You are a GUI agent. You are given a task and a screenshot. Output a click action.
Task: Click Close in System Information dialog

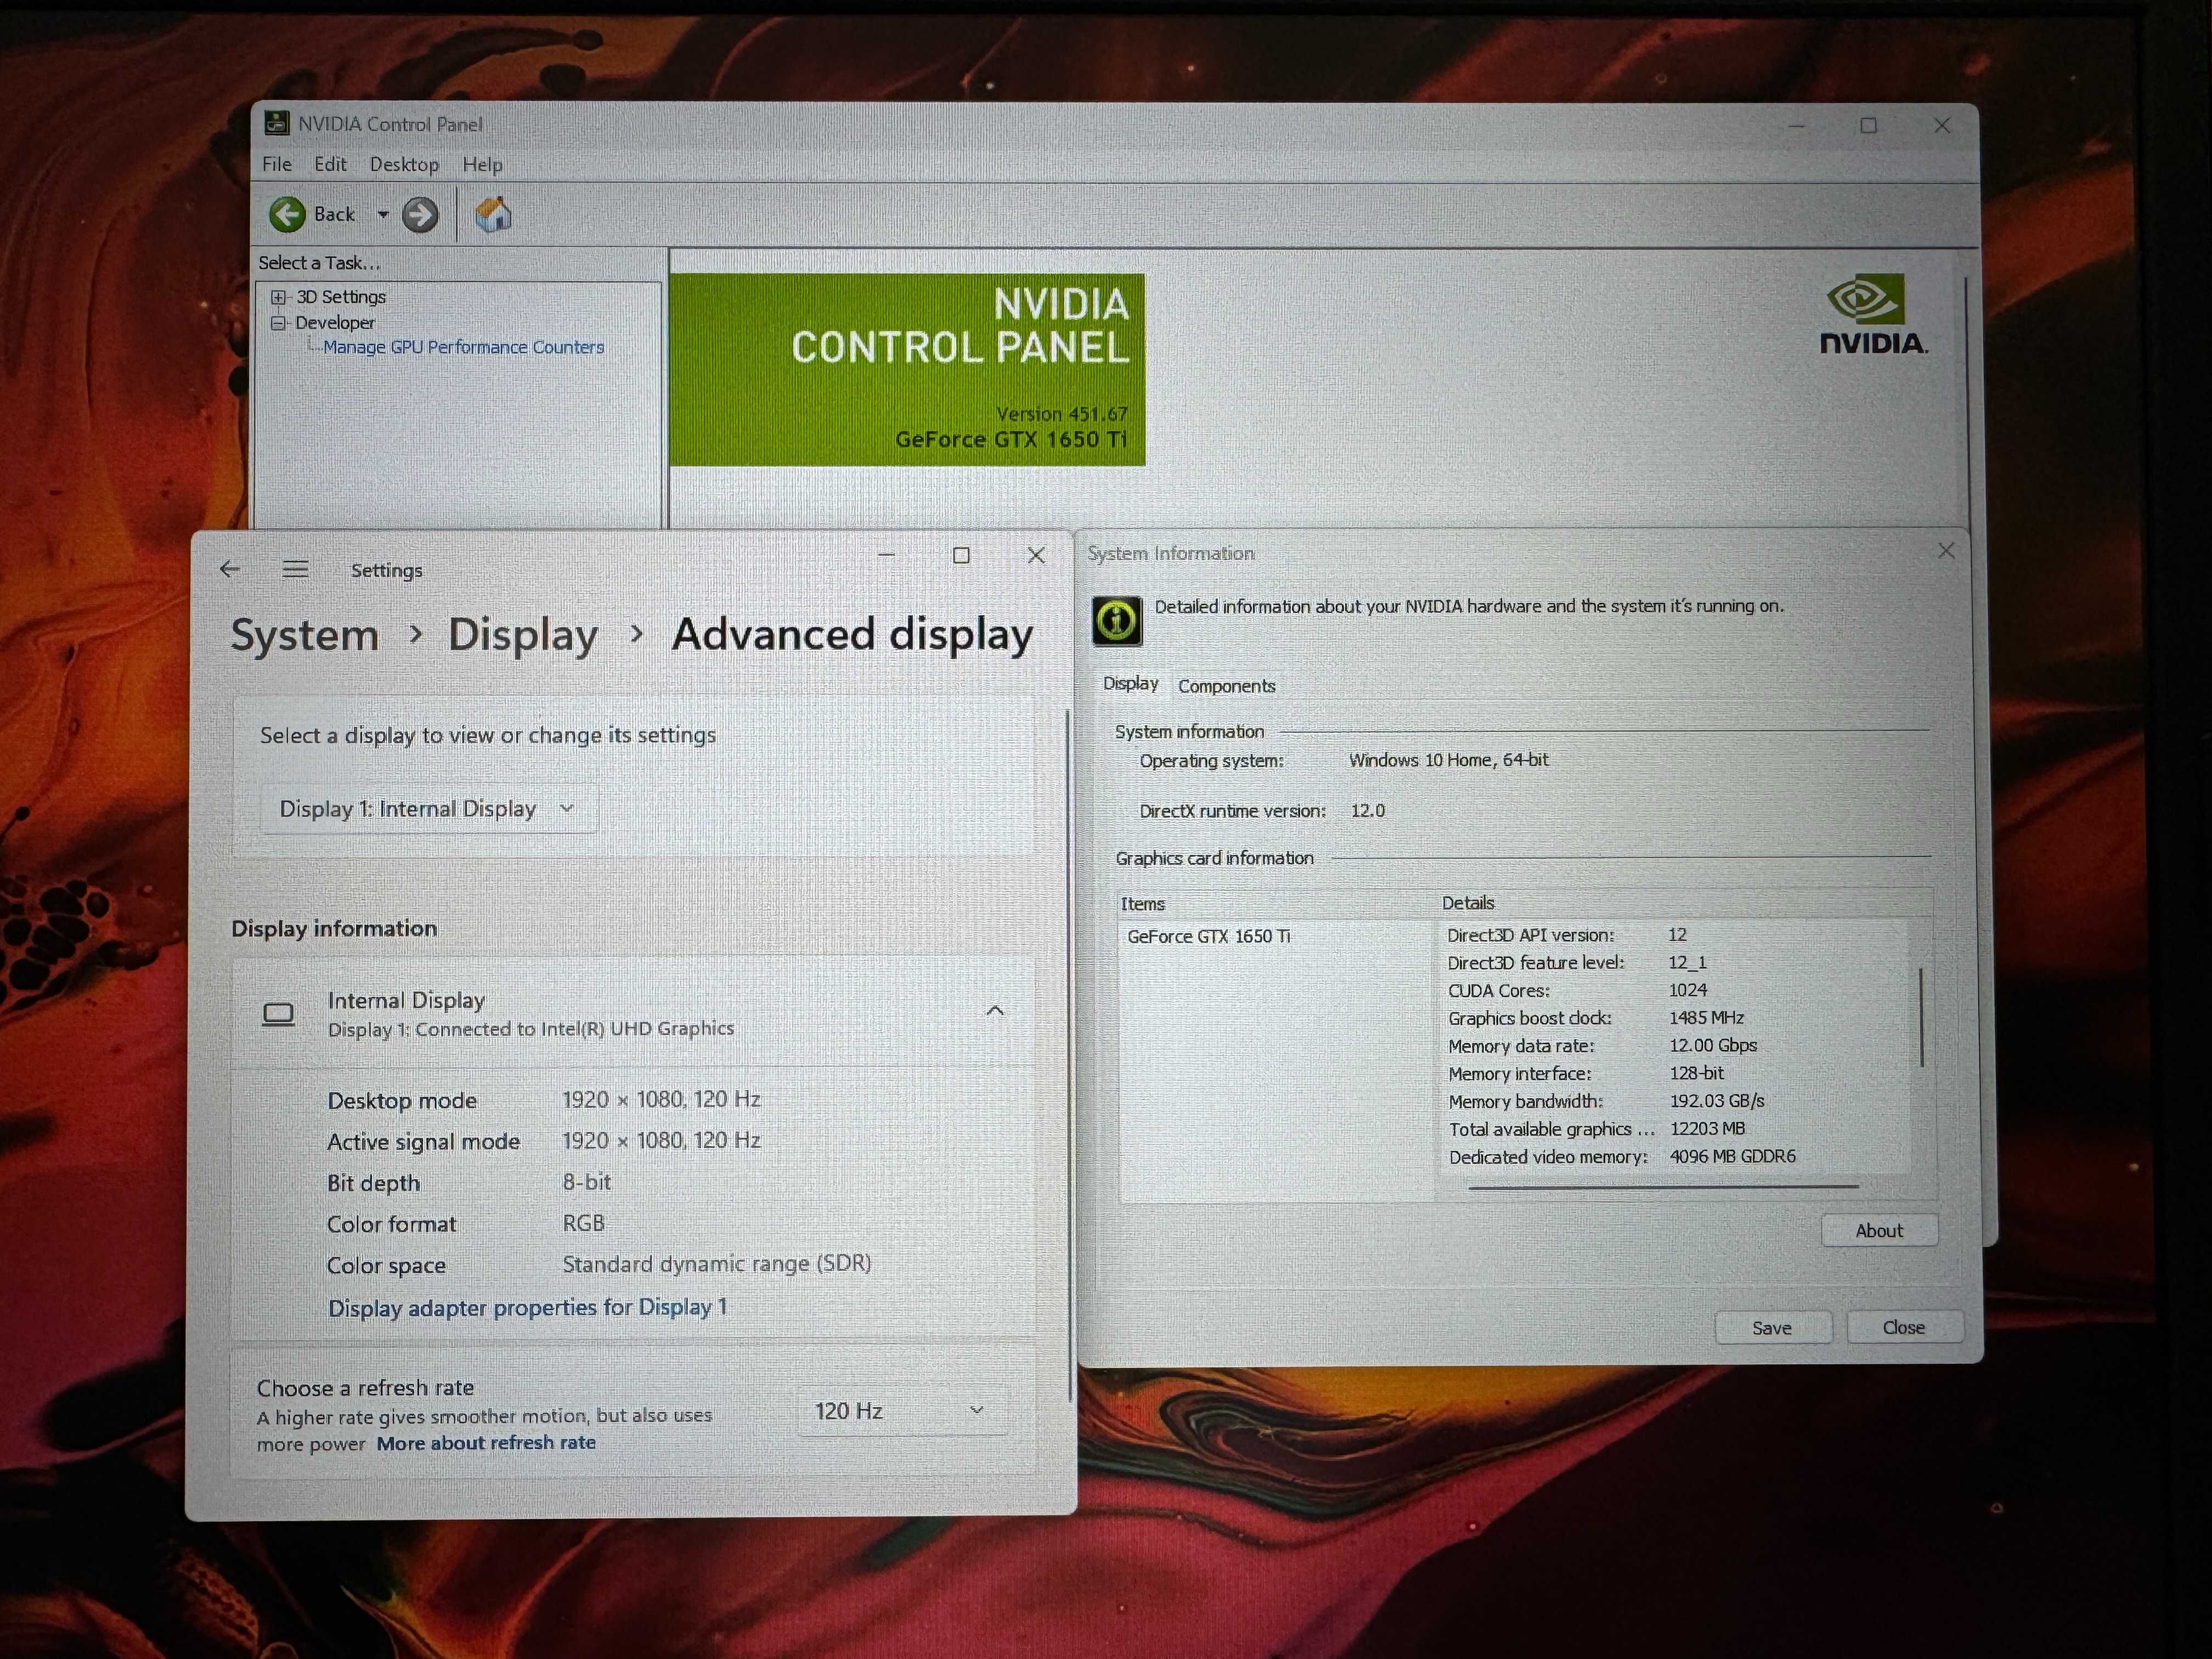[1904, 1327]
